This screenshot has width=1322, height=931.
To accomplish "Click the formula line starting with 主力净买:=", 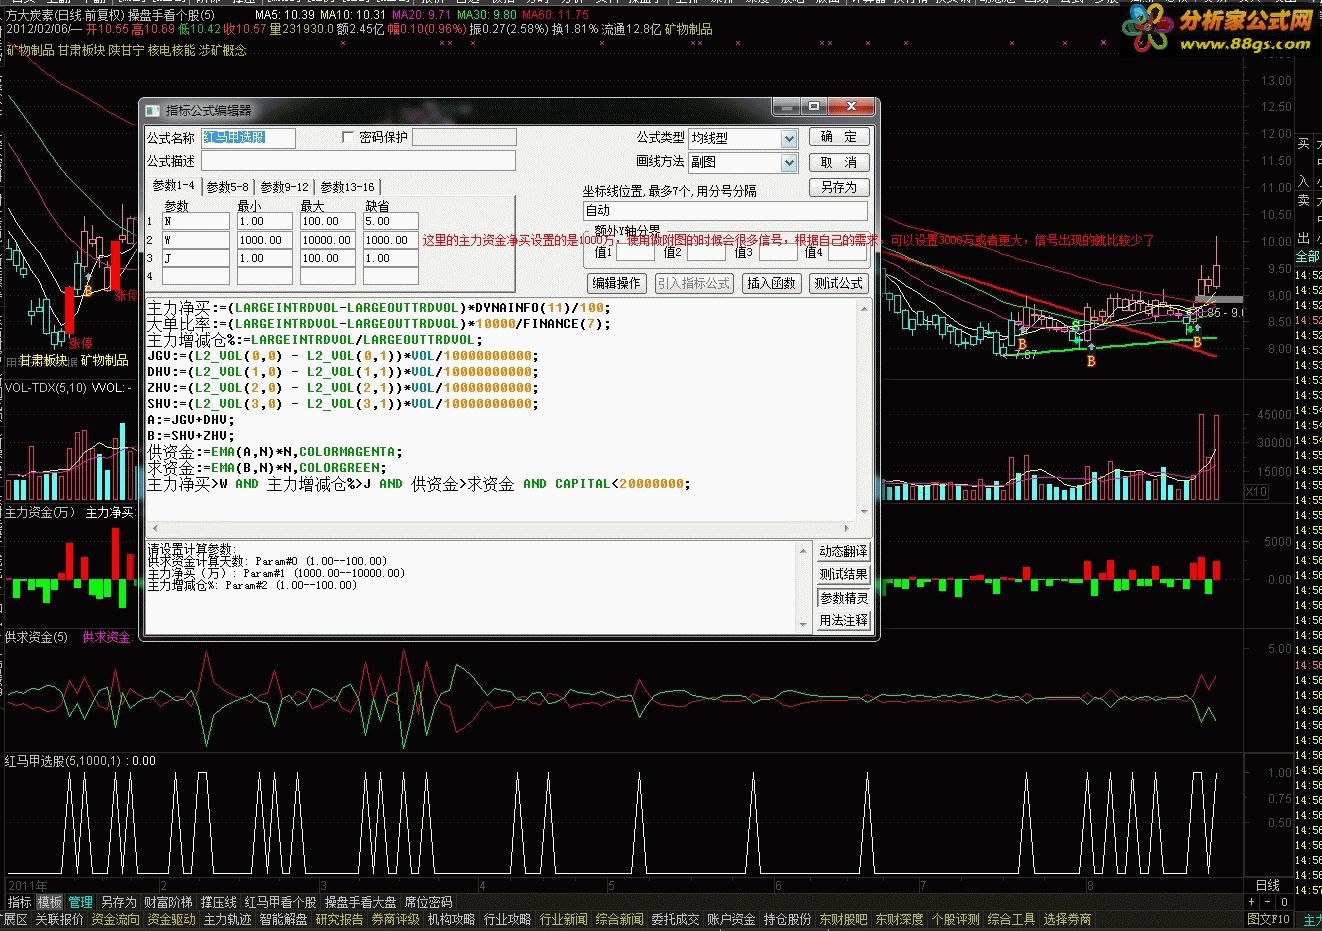I will pos(379,307).
